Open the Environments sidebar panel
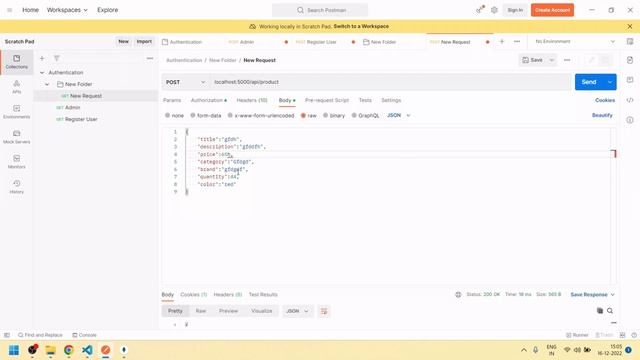This screenshot has height=360, width=640. tap(17, 112)
